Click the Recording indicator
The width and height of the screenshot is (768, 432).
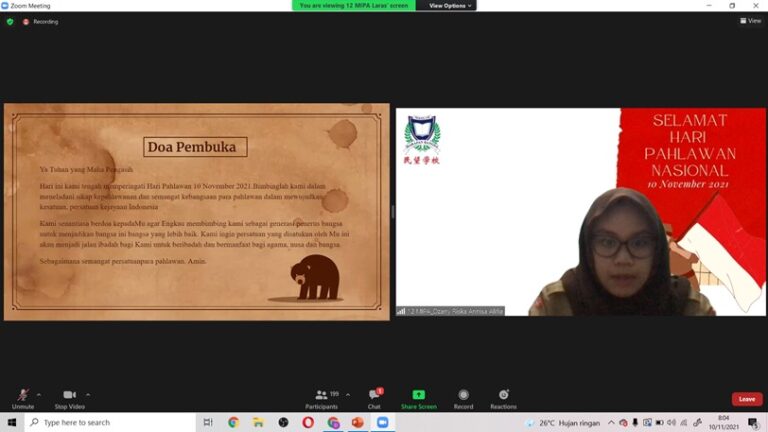[40, 21]
